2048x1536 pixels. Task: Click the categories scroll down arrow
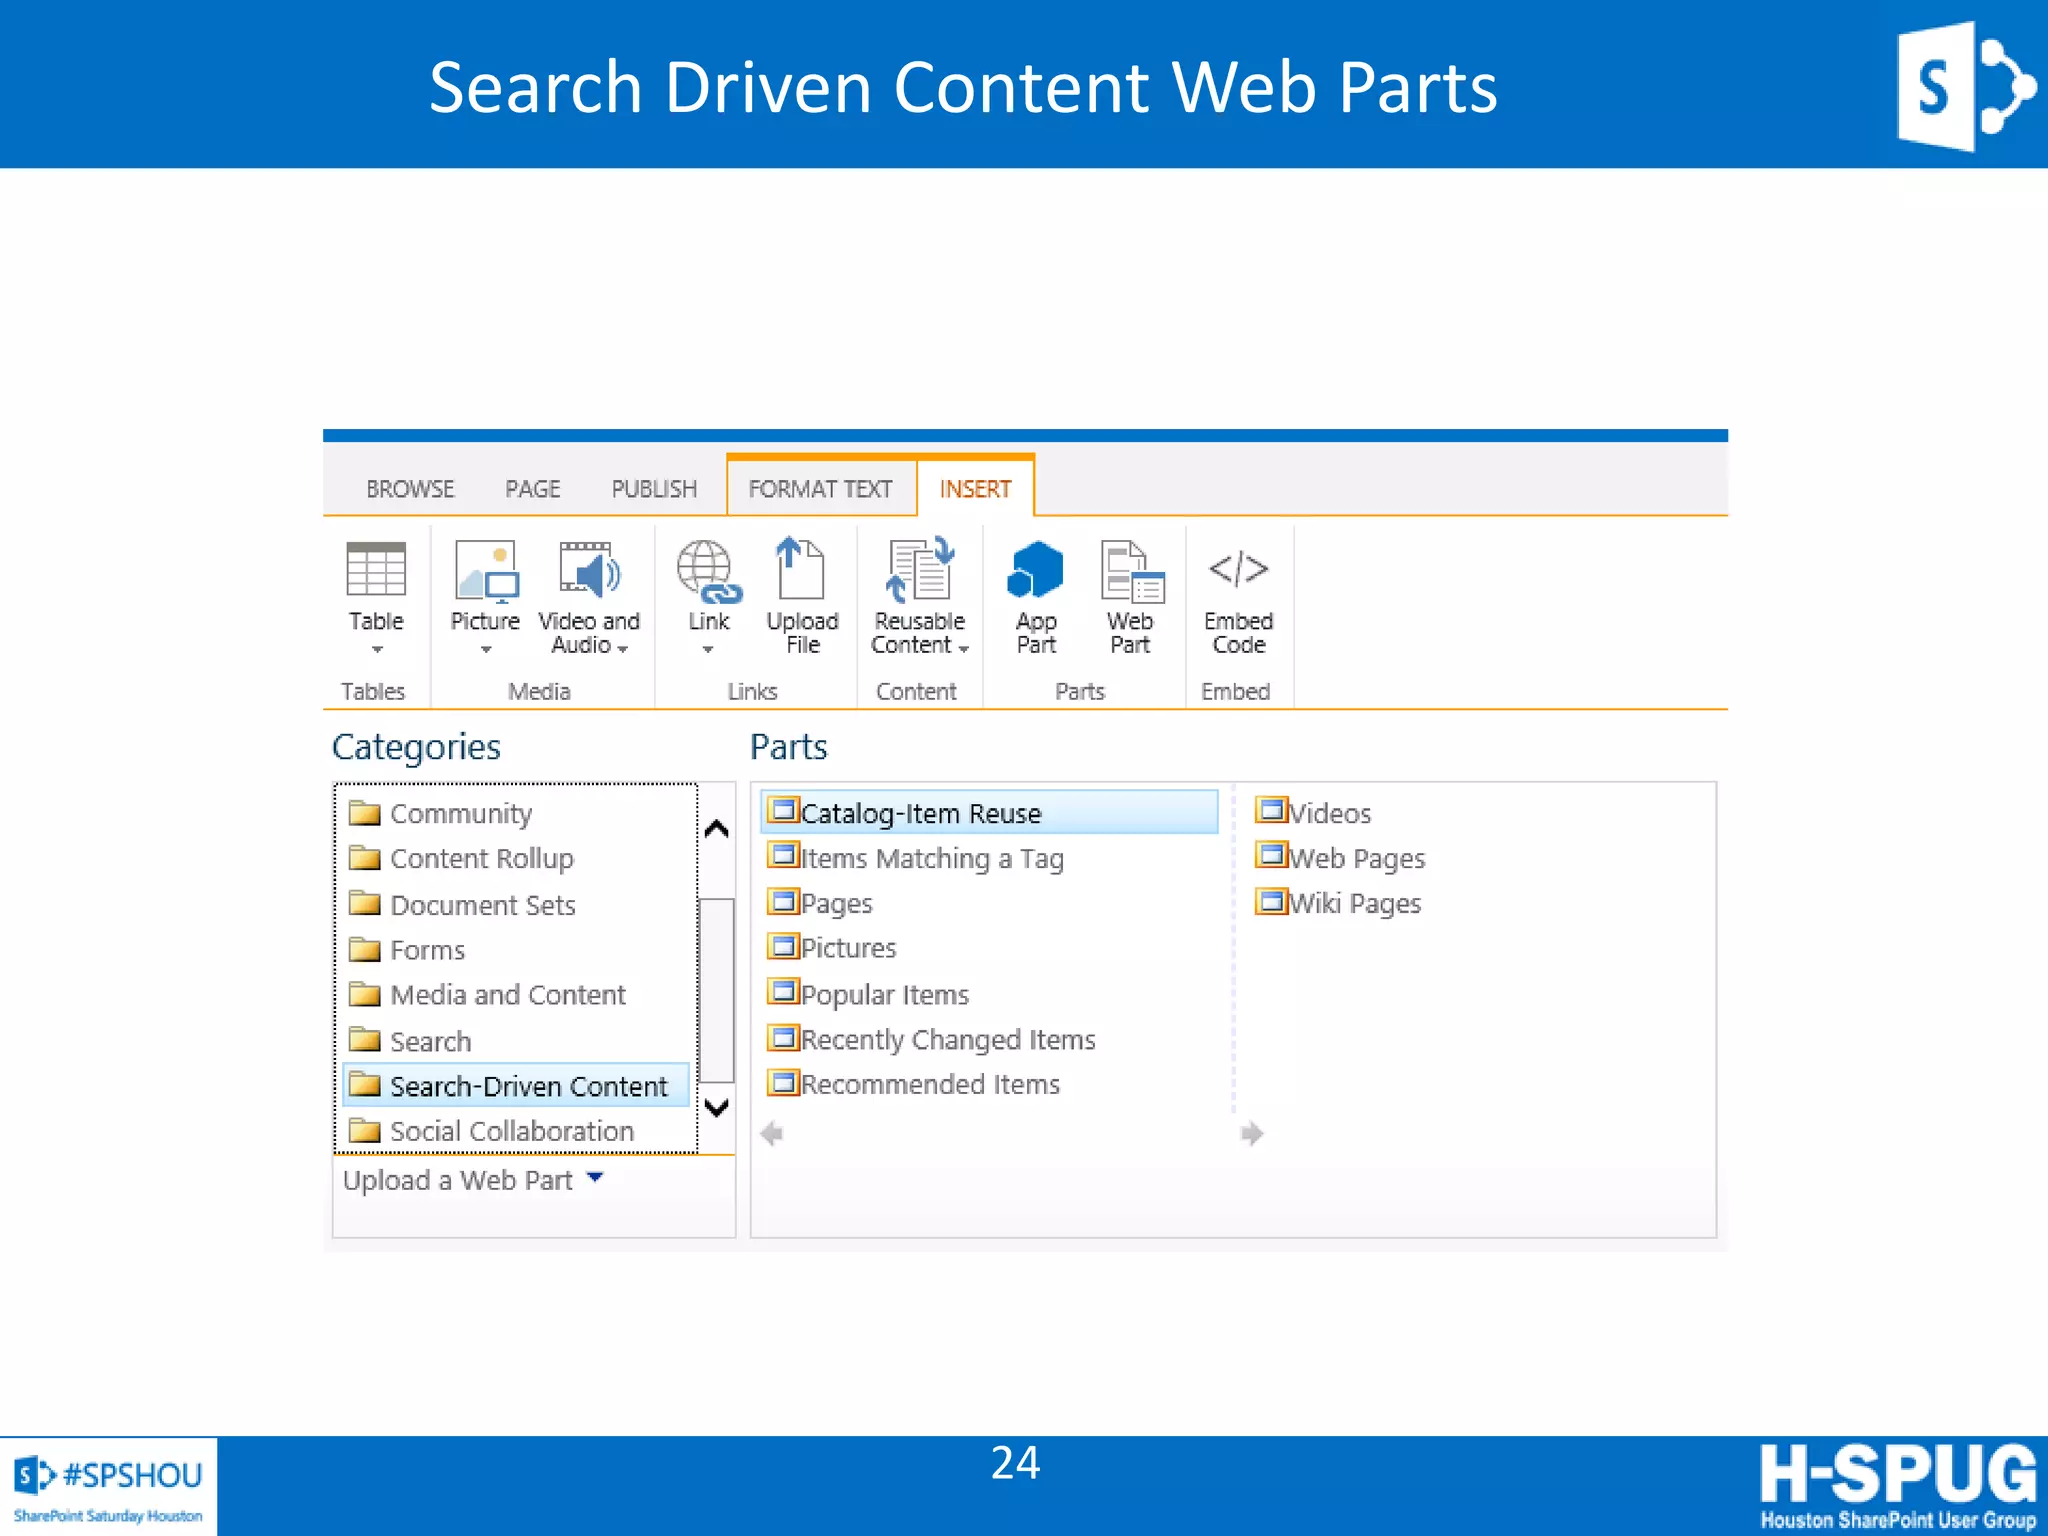[x=716, y=1107]
